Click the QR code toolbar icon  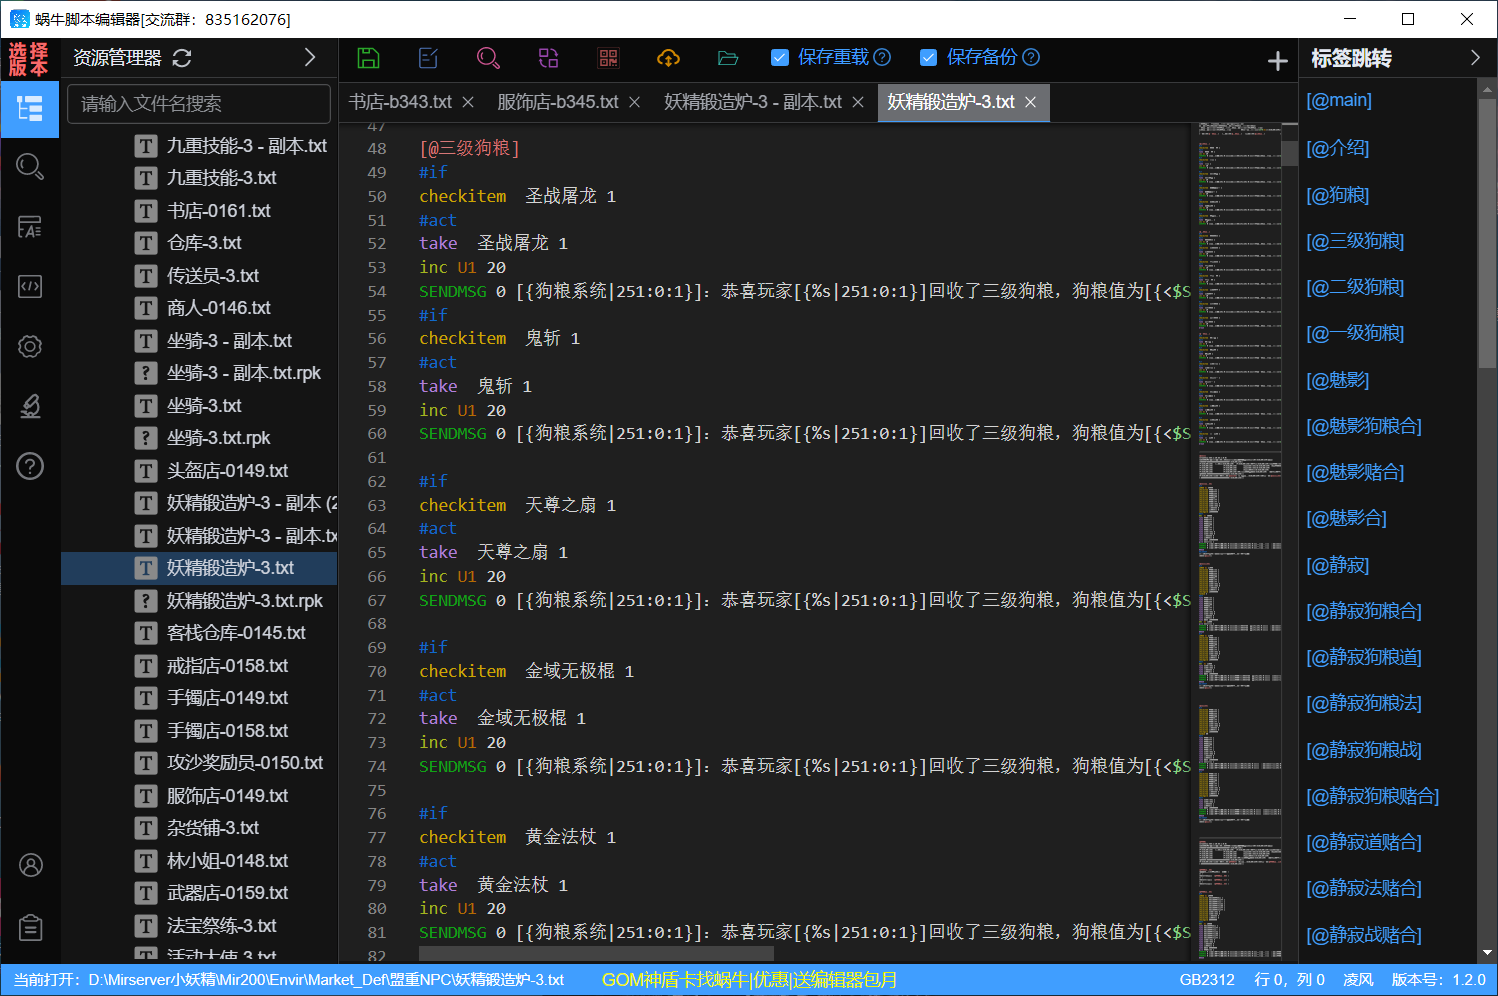pos(608,58)
